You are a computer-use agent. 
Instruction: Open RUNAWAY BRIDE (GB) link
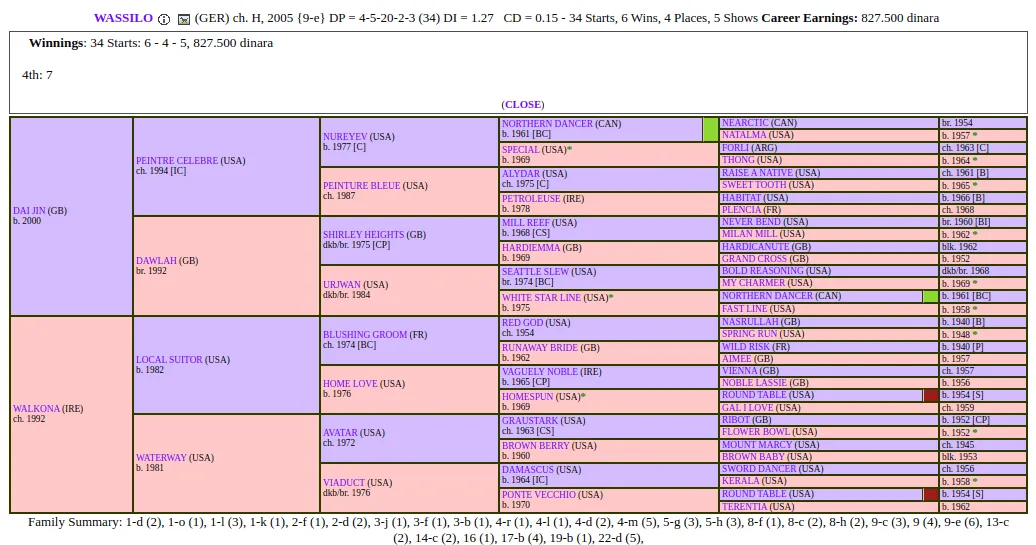[540, 348]
